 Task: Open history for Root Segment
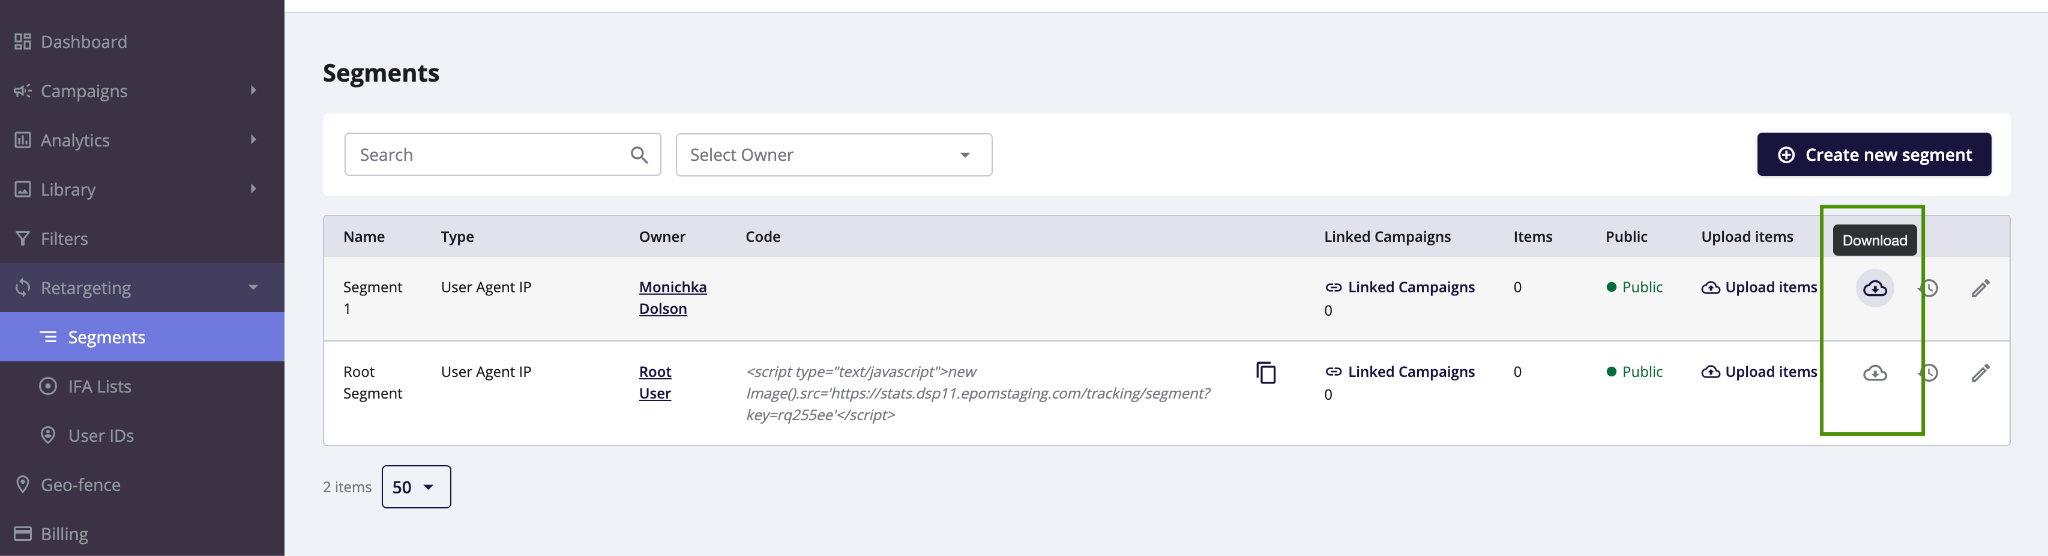pos(1929,373)
